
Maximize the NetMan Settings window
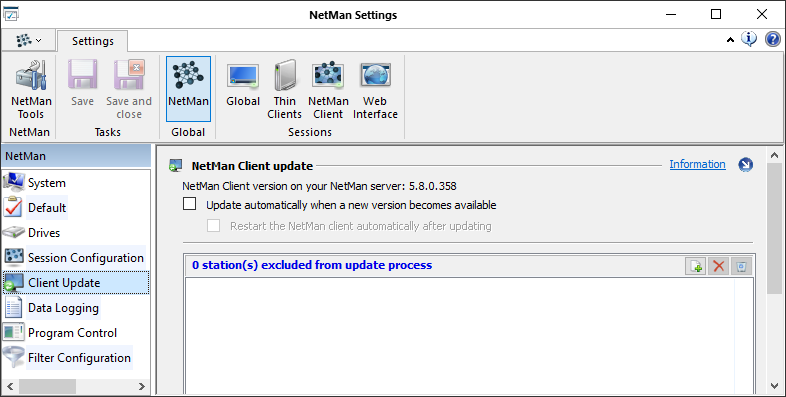tap(716, 14)
